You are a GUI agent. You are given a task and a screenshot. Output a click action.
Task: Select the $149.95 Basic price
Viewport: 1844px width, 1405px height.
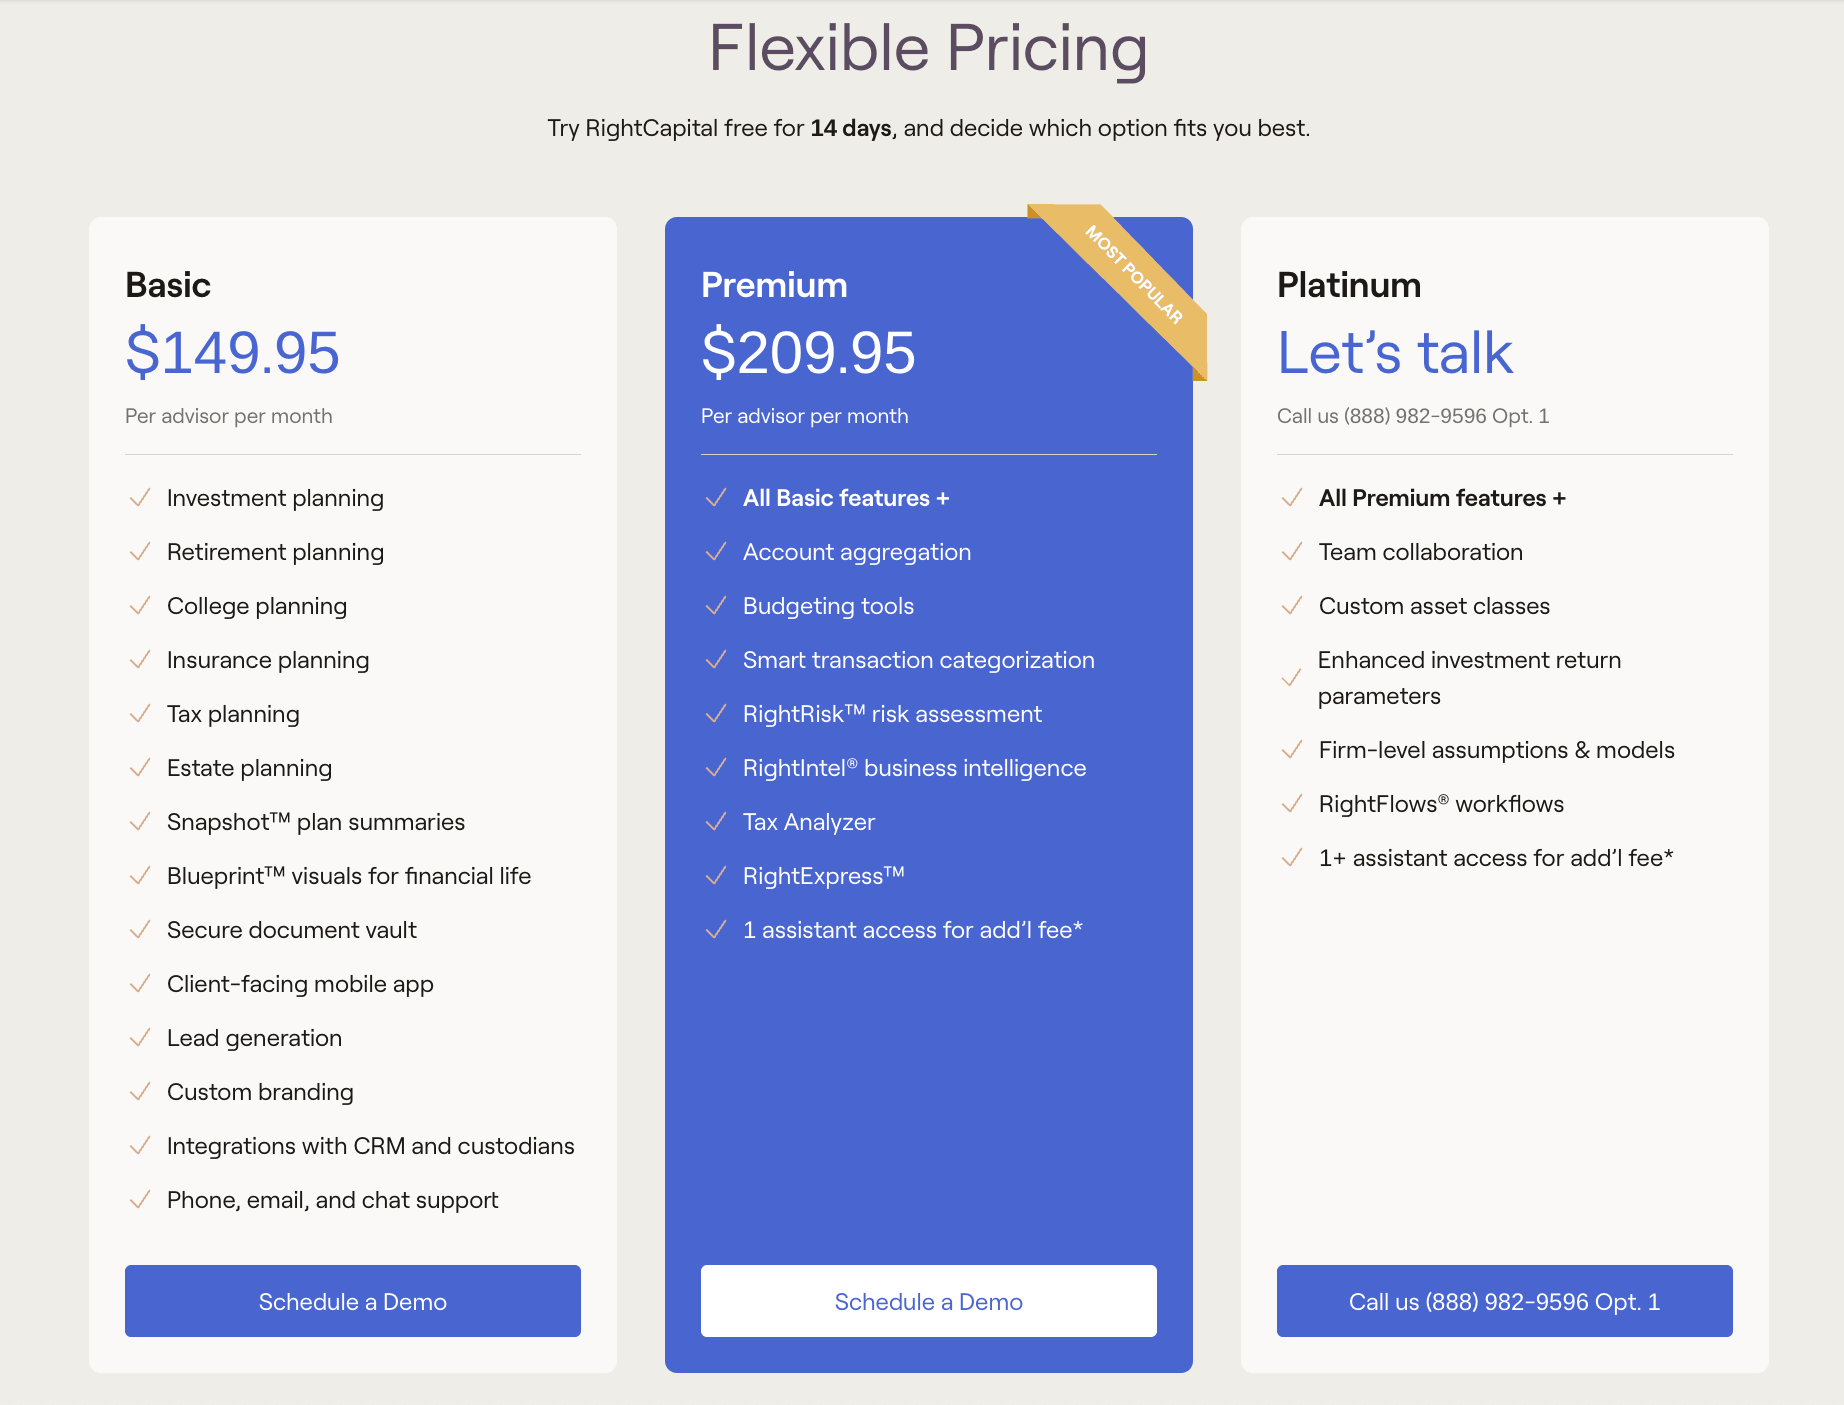(x=232, y=352)
